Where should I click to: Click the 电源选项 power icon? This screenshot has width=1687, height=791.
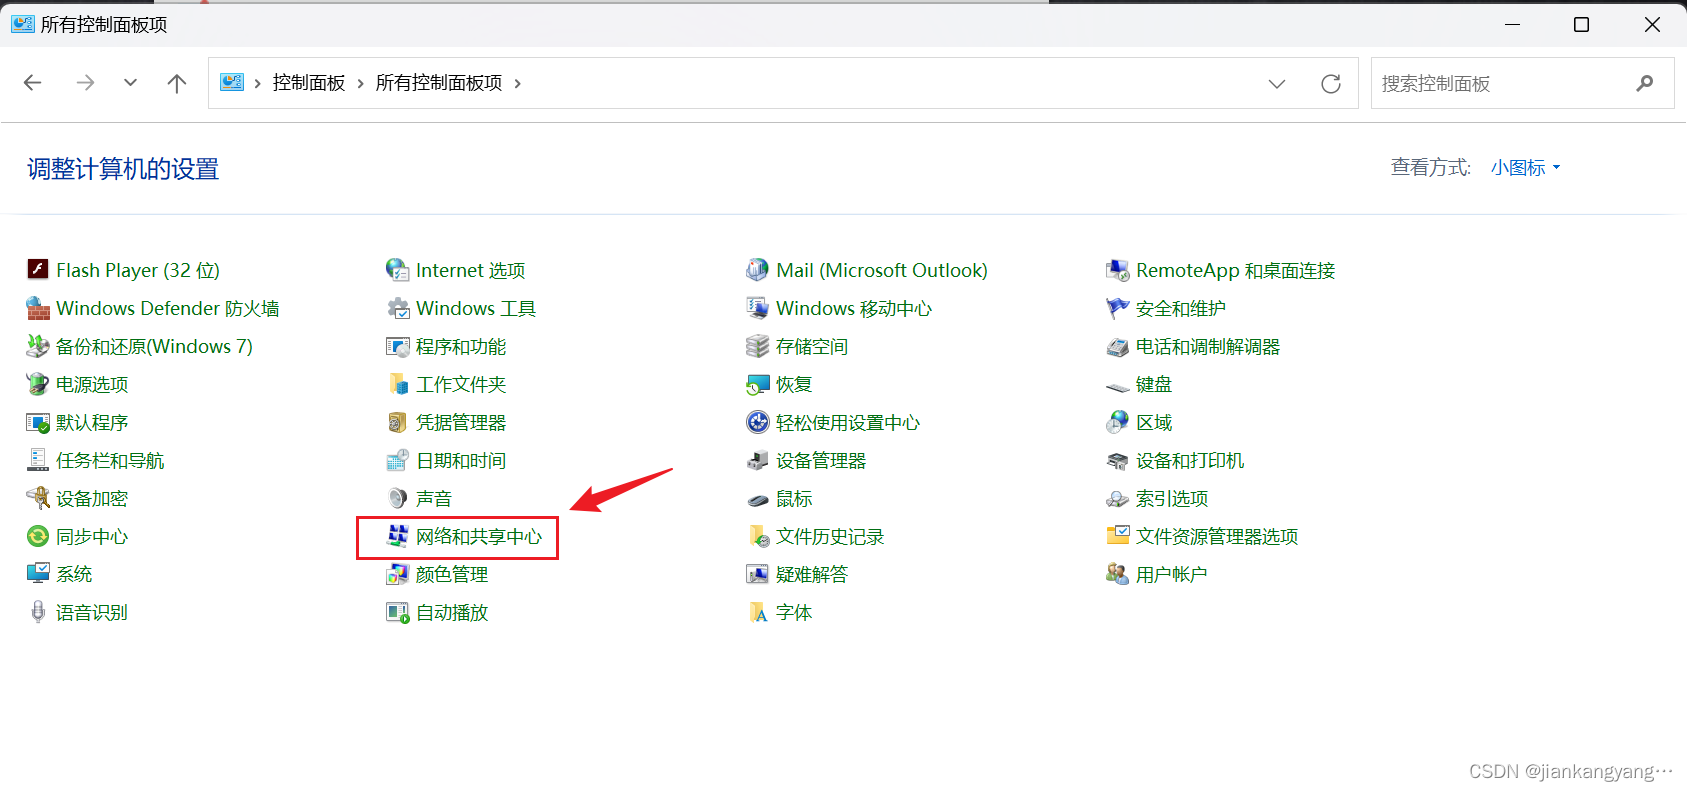click(38, 383)
